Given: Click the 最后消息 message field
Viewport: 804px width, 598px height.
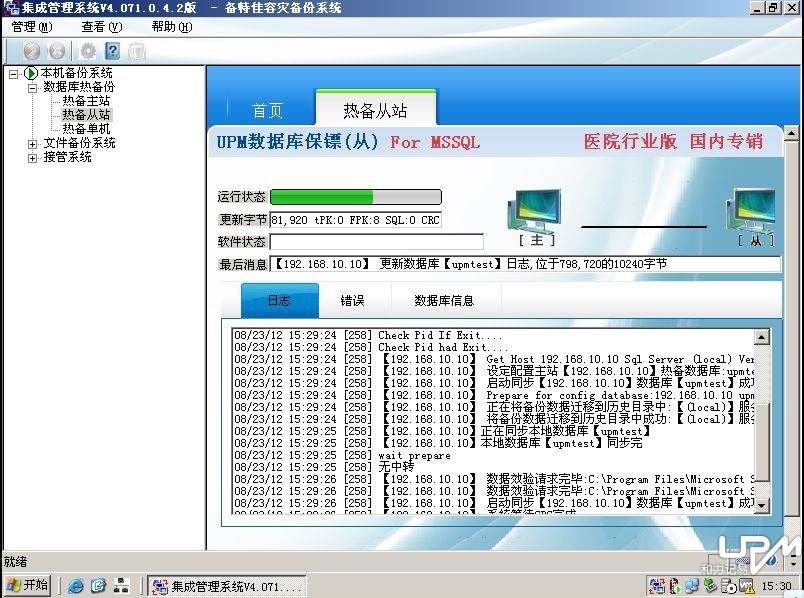Looking at the screenshot, I should click(526, 264).
